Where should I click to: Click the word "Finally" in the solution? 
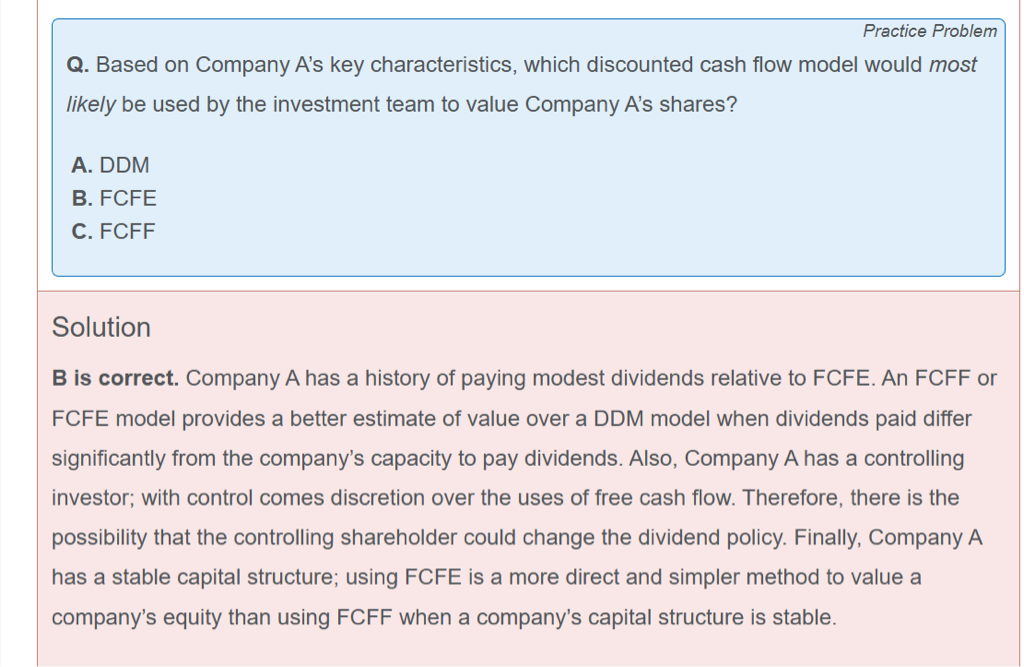829,537
